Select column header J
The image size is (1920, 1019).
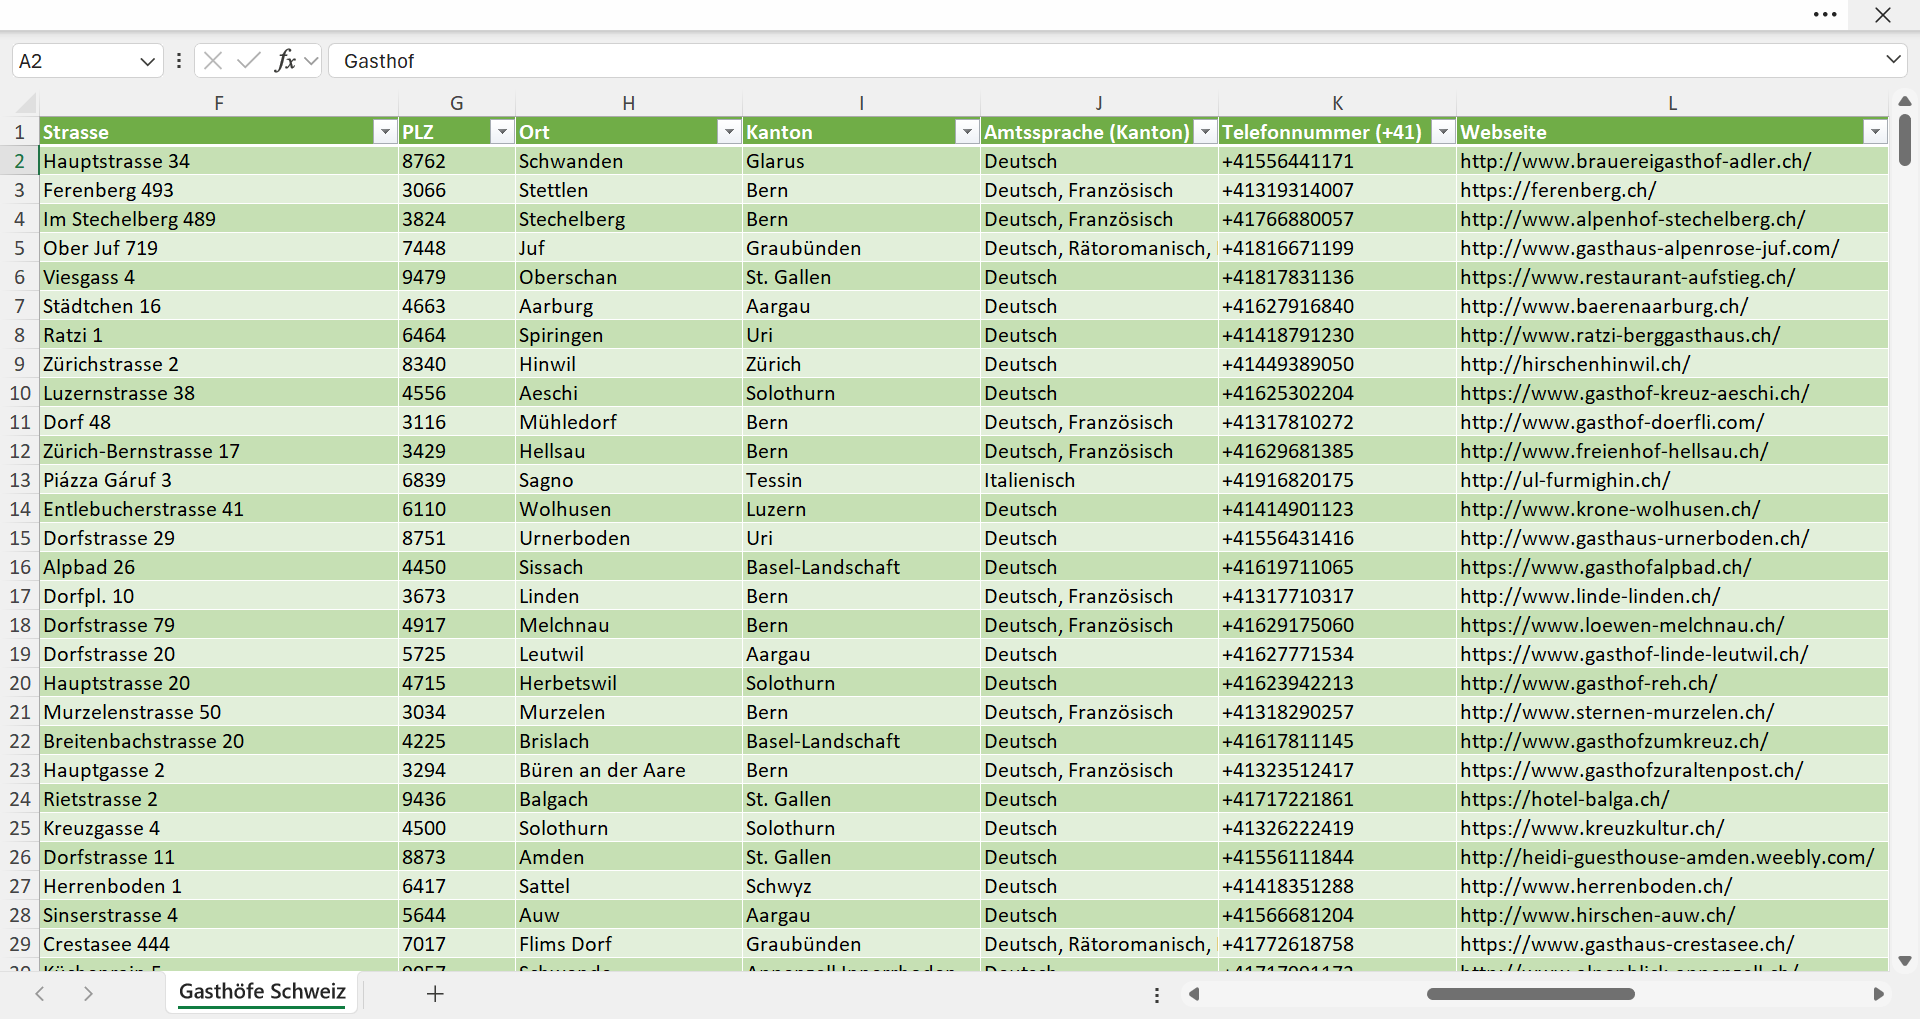coord(1099,103)
